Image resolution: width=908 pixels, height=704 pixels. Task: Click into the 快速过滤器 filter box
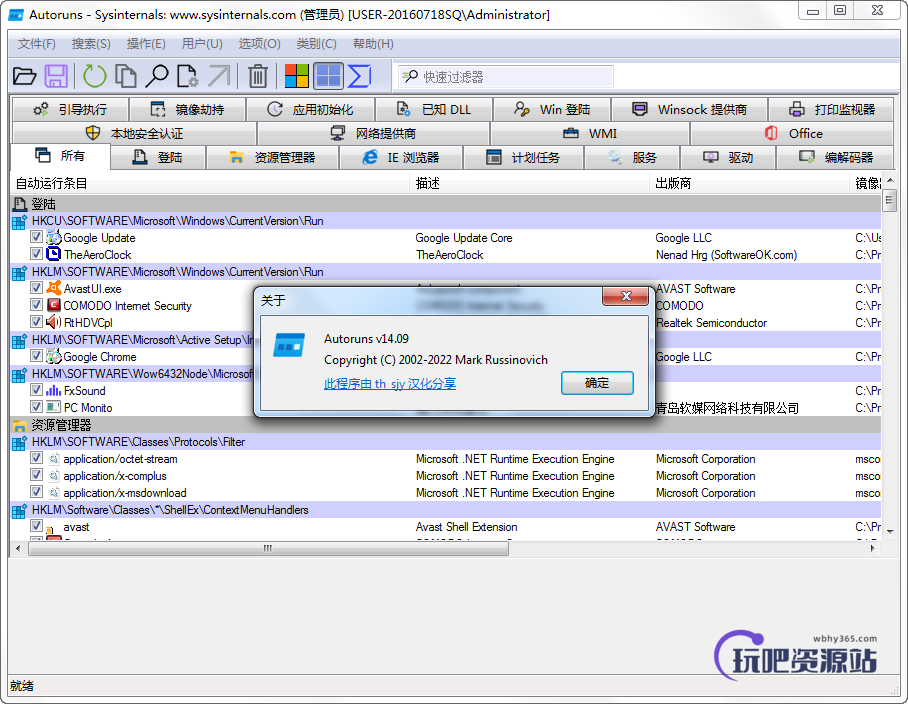pyautogui.click(x=505, y=76)
